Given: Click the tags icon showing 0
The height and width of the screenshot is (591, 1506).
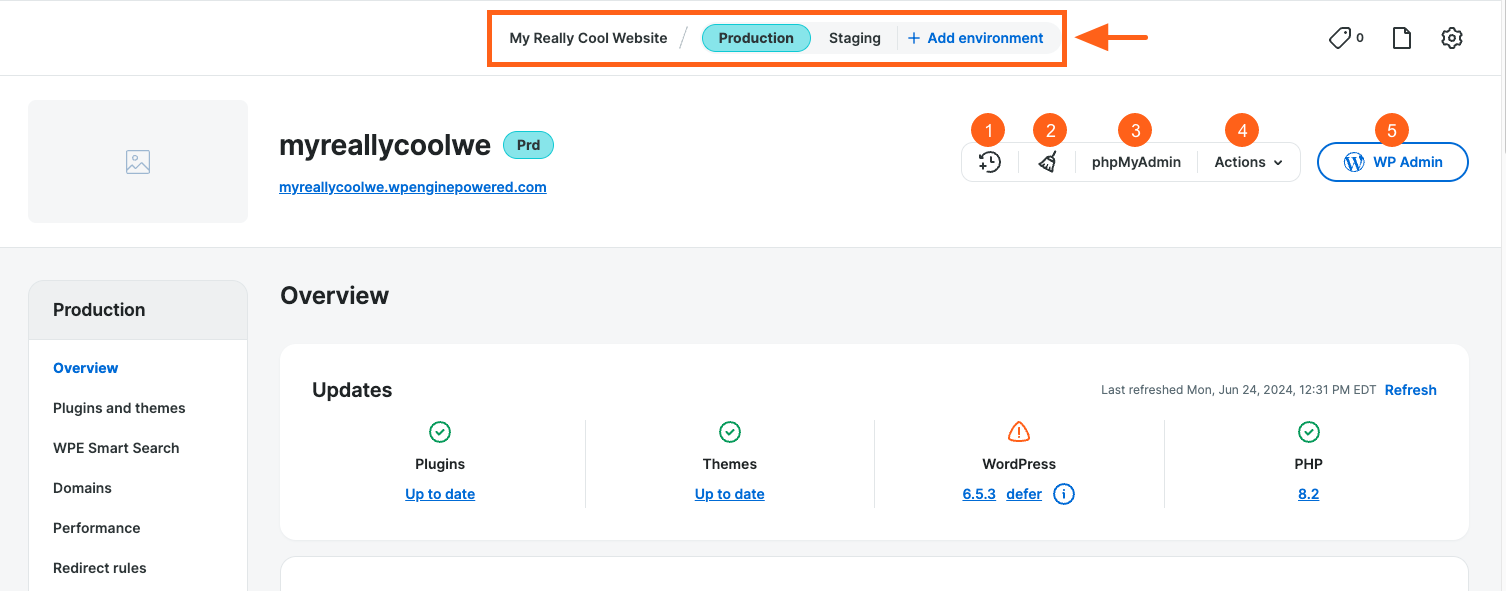Looking at the screenshot, I should [1340, 37].
